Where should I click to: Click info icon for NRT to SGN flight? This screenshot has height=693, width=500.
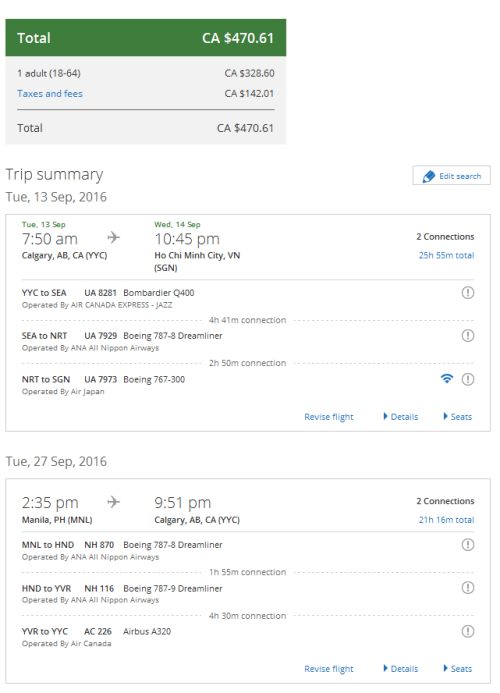coord(468,379)
